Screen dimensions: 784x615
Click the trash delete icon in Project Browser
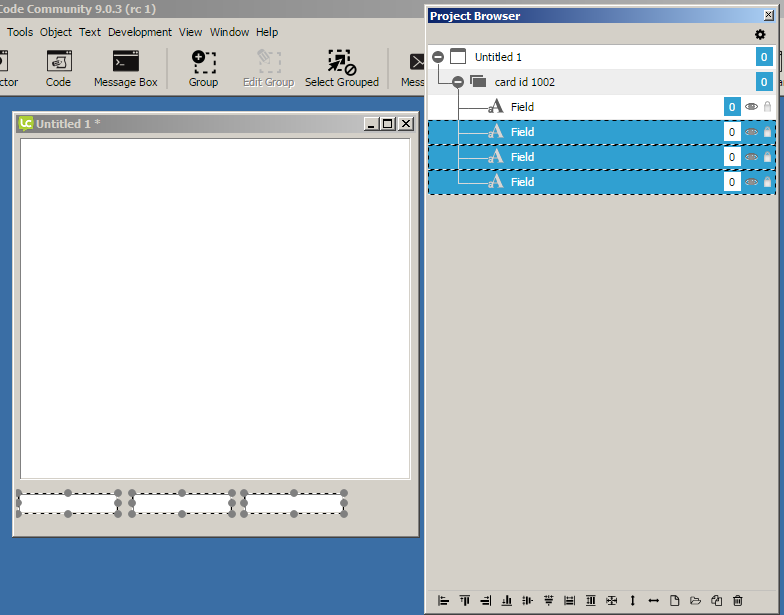pos(738,600)
